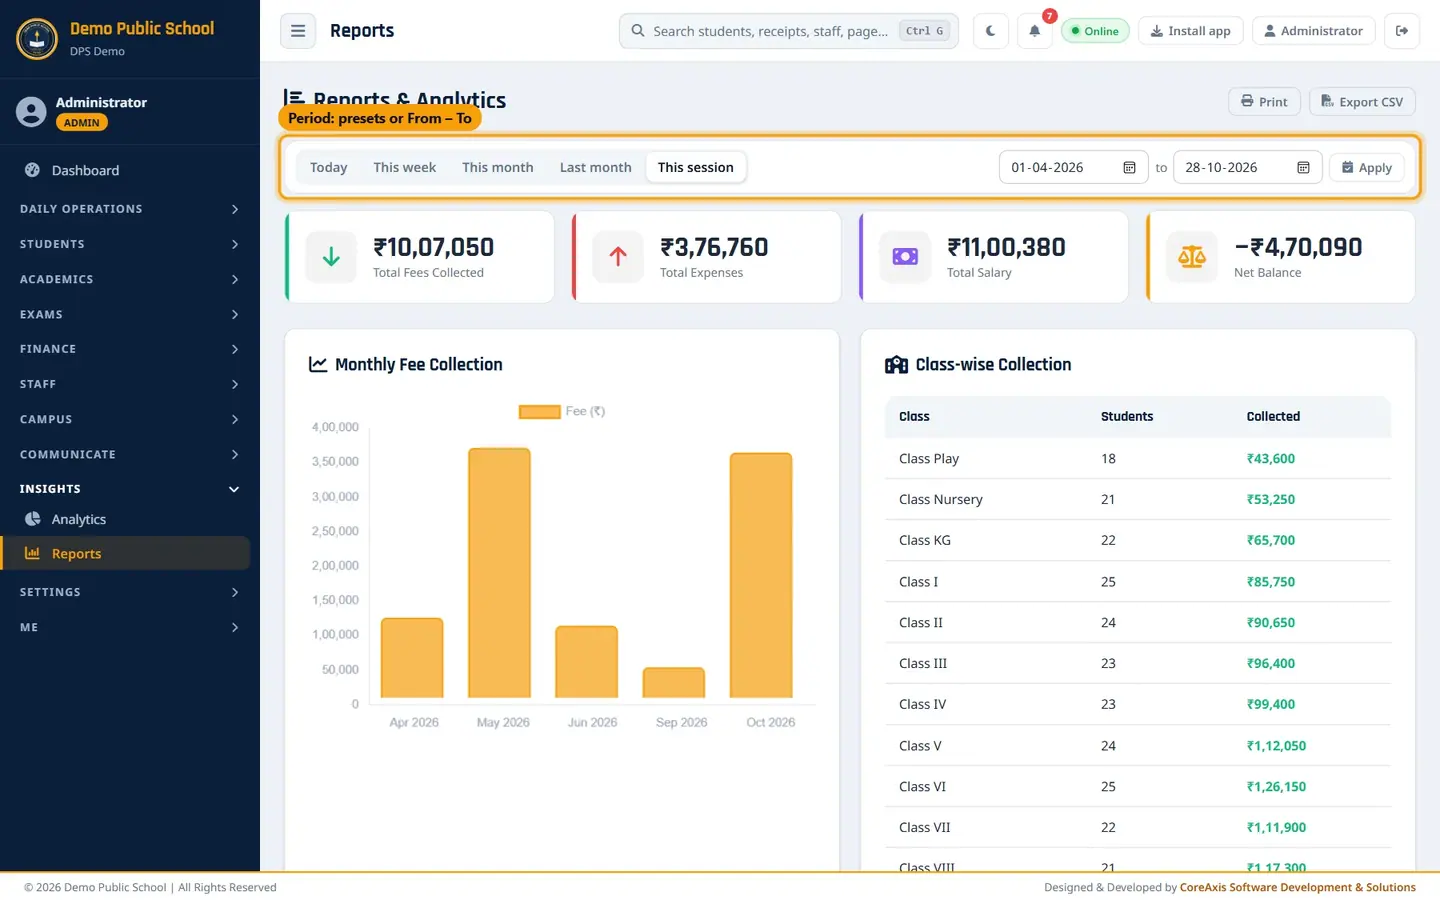Toggle the Fee (₹) chart legend swatch
1440x900 pixels.
tap(539, 411)
